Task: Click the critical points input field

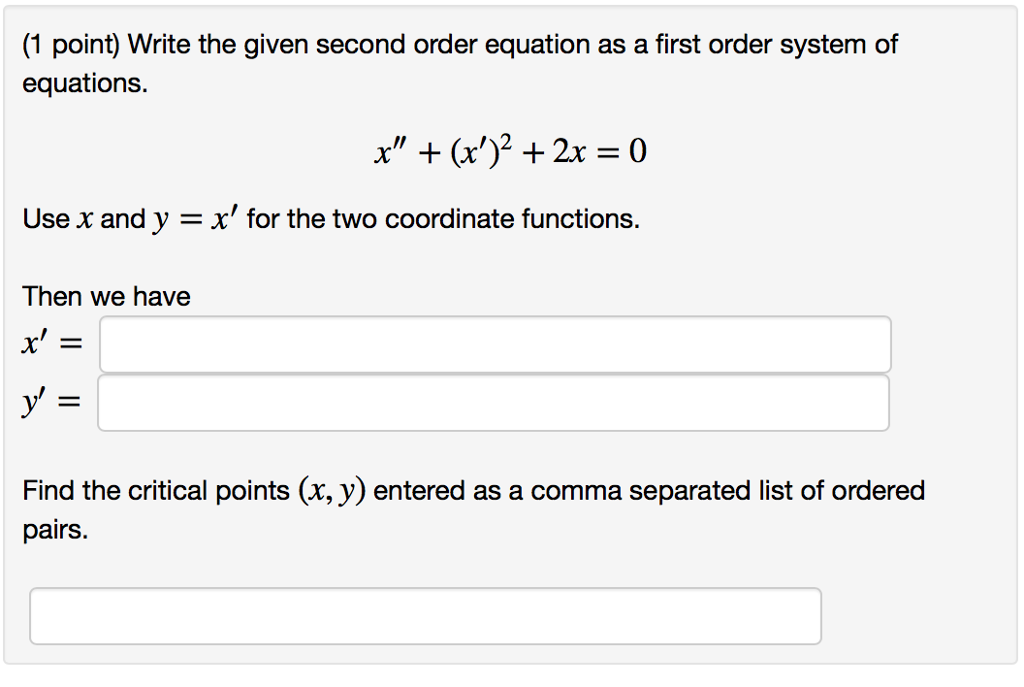Action: pos(425,615)
